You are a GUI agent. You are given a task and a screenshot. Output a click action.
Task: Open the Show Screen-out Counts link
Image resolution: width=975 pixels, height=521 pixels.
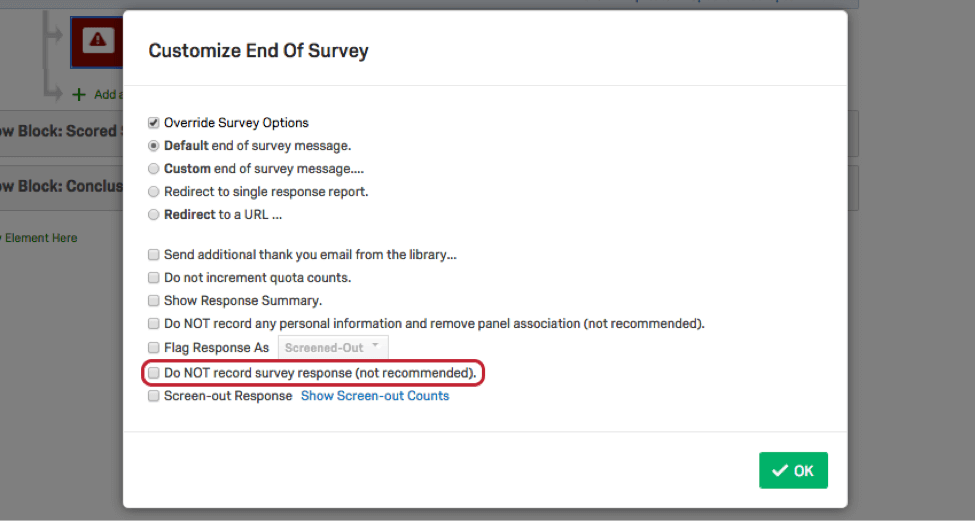375,396
